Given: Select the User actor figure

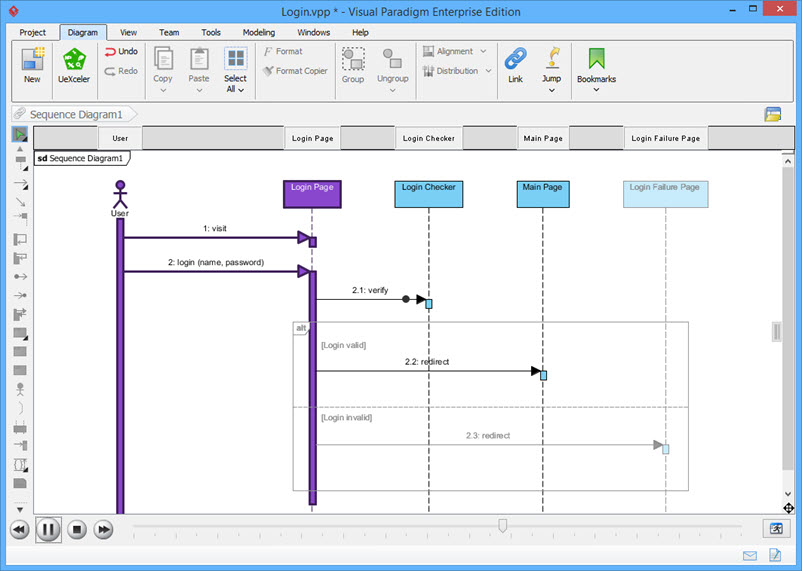Looking at the screenshot, I should coord(120,195).
